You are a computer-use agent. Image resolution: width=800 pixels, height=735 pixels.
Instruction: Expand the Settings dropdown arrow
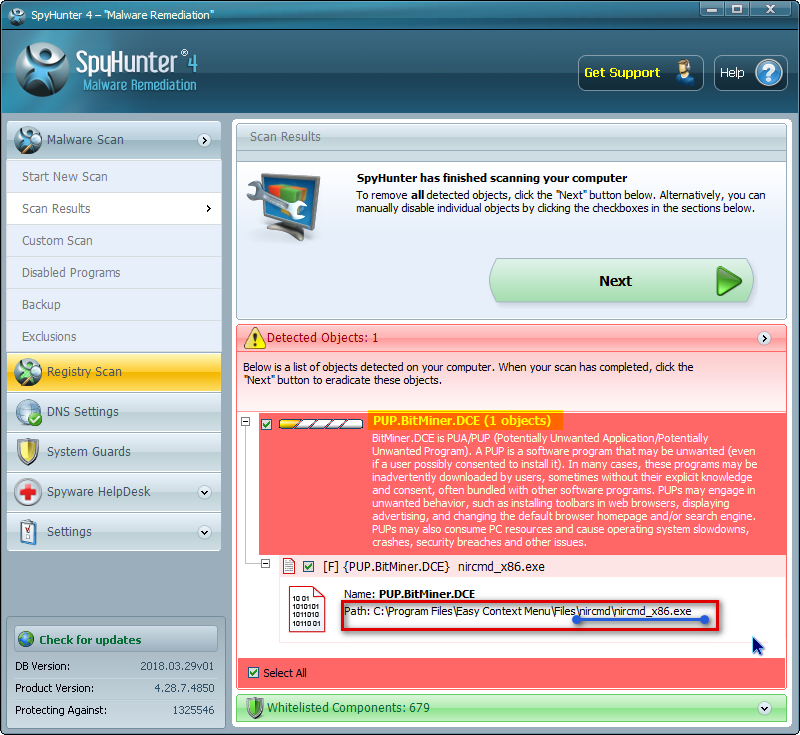(x=205, y=533)
